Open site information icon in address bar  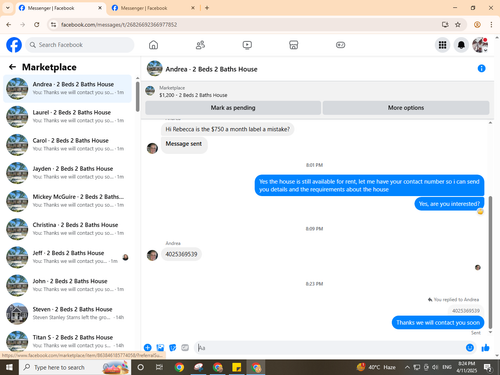pyautogui.click(x=54, y=24)
